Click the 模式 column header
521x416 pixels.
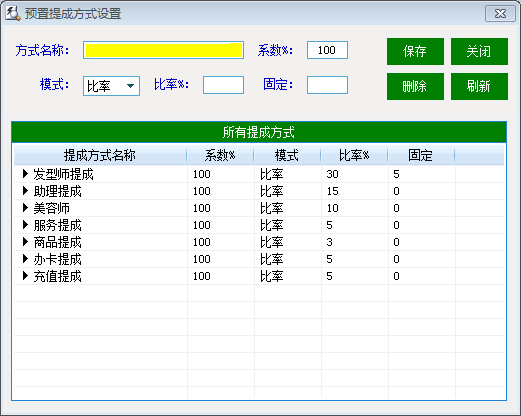[x=287, y=155]
